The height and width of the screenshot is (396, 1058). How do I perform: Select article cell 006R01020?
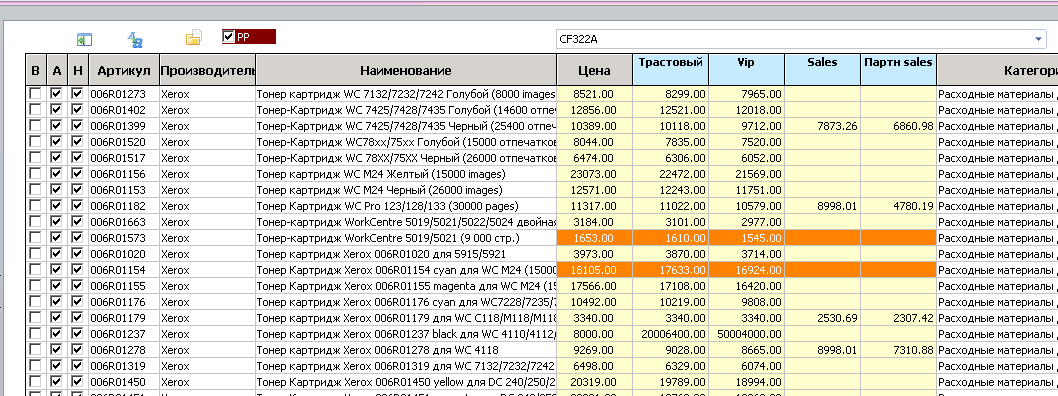[x=123, y=254]
